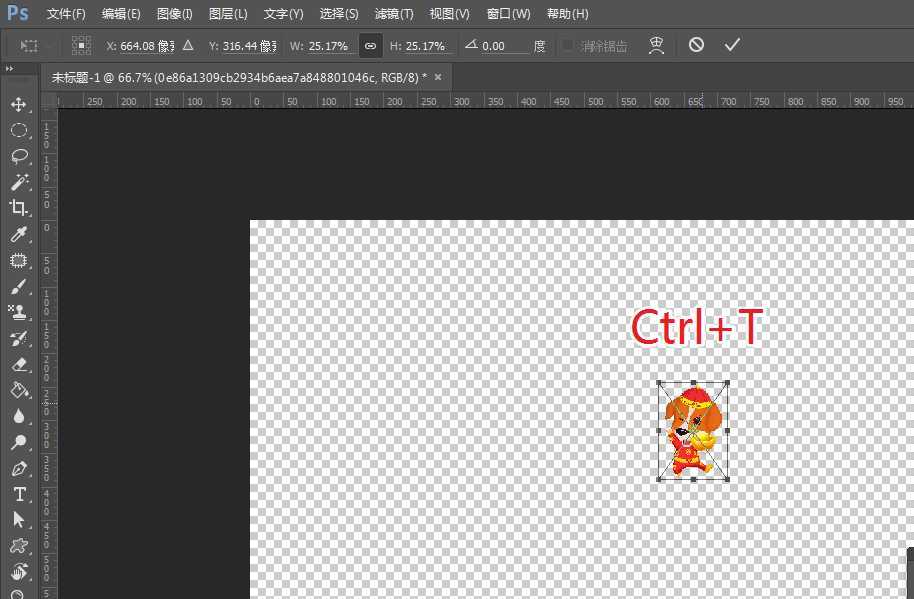Select the Crop tool

click(x=20, y=208)
